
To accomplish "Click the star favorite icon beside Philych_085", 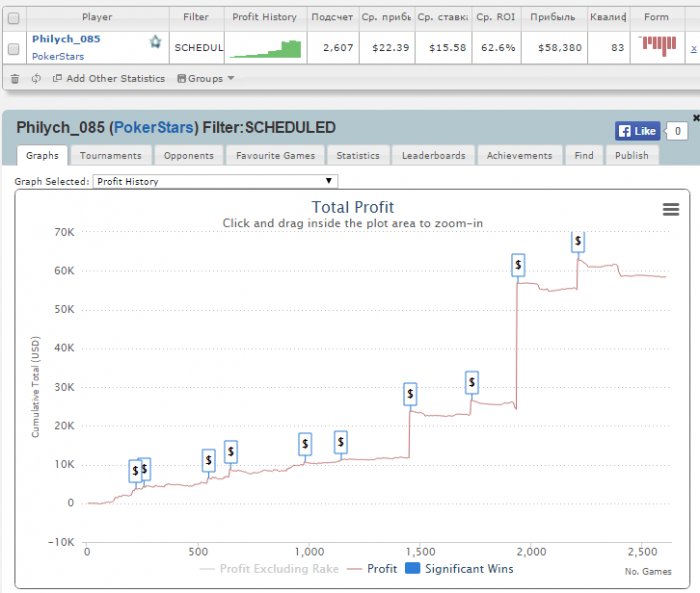I will 155,42.
